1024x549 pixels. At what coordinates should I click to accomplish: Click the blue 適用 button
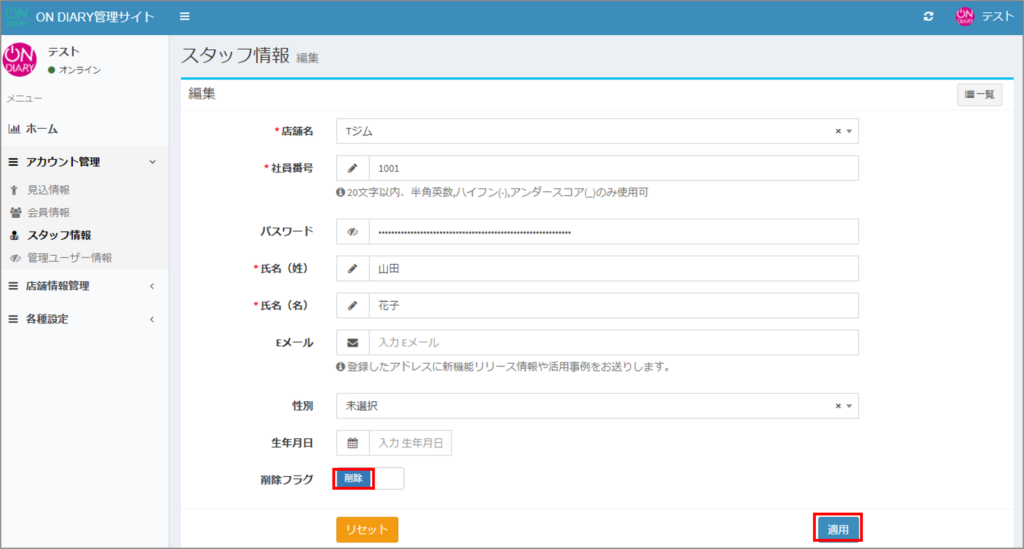837,529
